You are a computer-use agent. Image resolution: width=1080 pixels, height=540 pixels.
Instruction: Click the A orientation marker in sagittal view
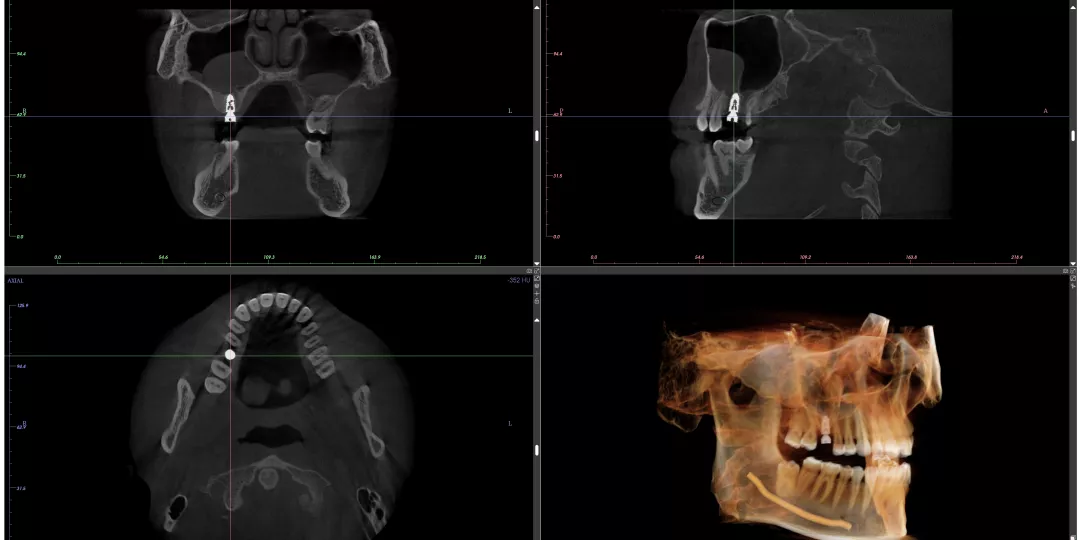pos(1045,110)
